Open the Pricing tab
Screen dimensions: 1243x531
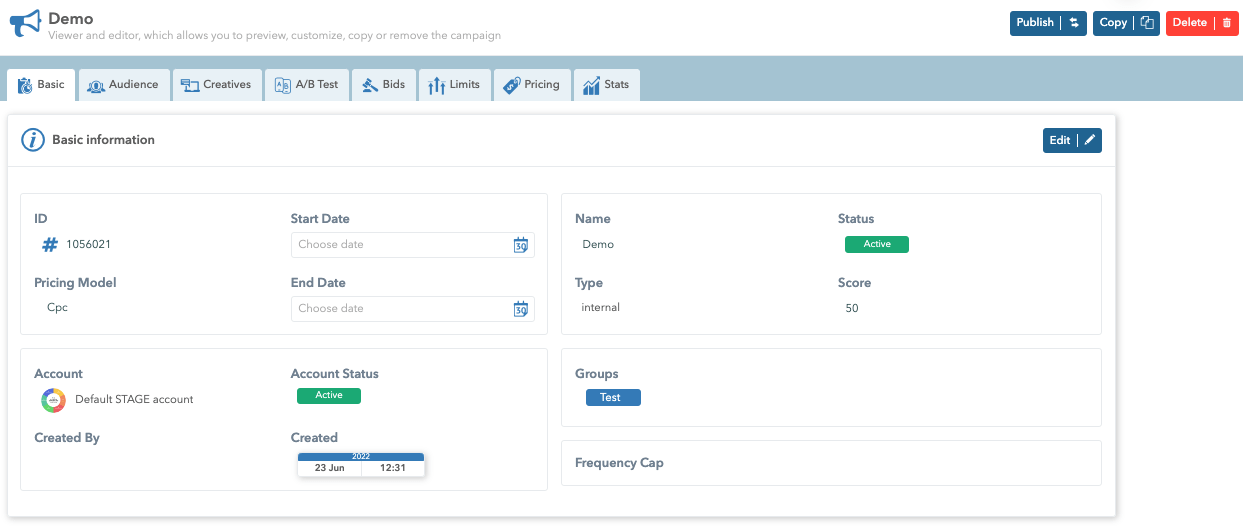point(531,85)
